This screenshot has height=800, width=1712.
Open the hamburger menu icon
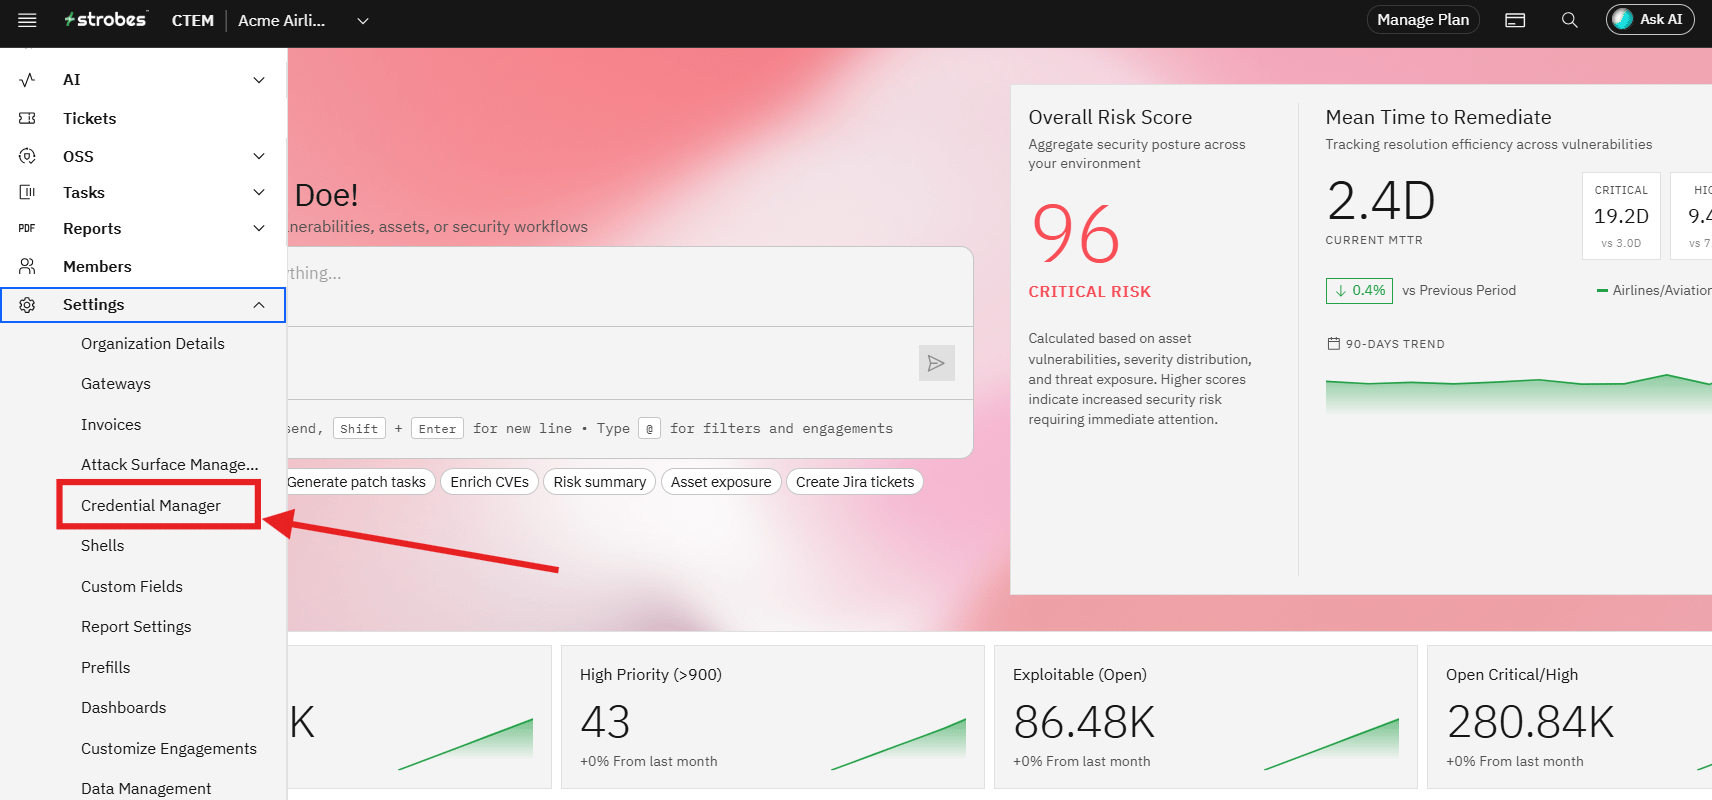pyautogui.click(x=27, y=20)
